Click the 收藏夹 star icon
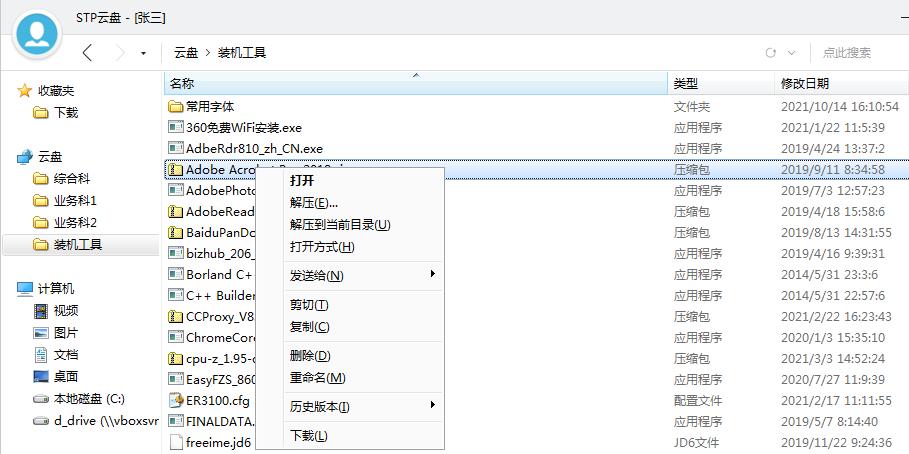The width and height of the screenshot is (909, 454). (x=24, y=90)
